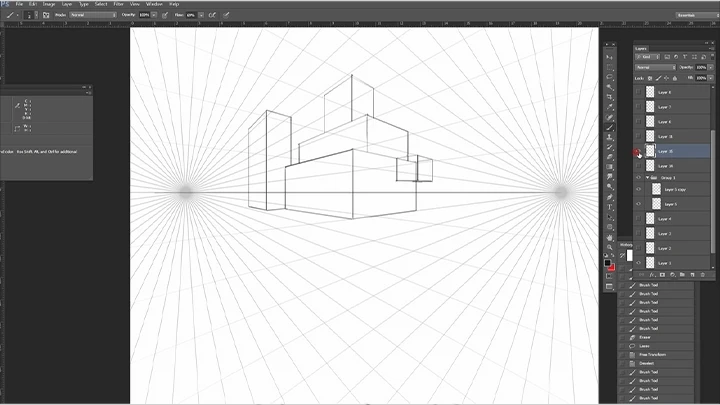Select the Gradient tool
Viewport: 720px width, 405px height.
[609, 167]
